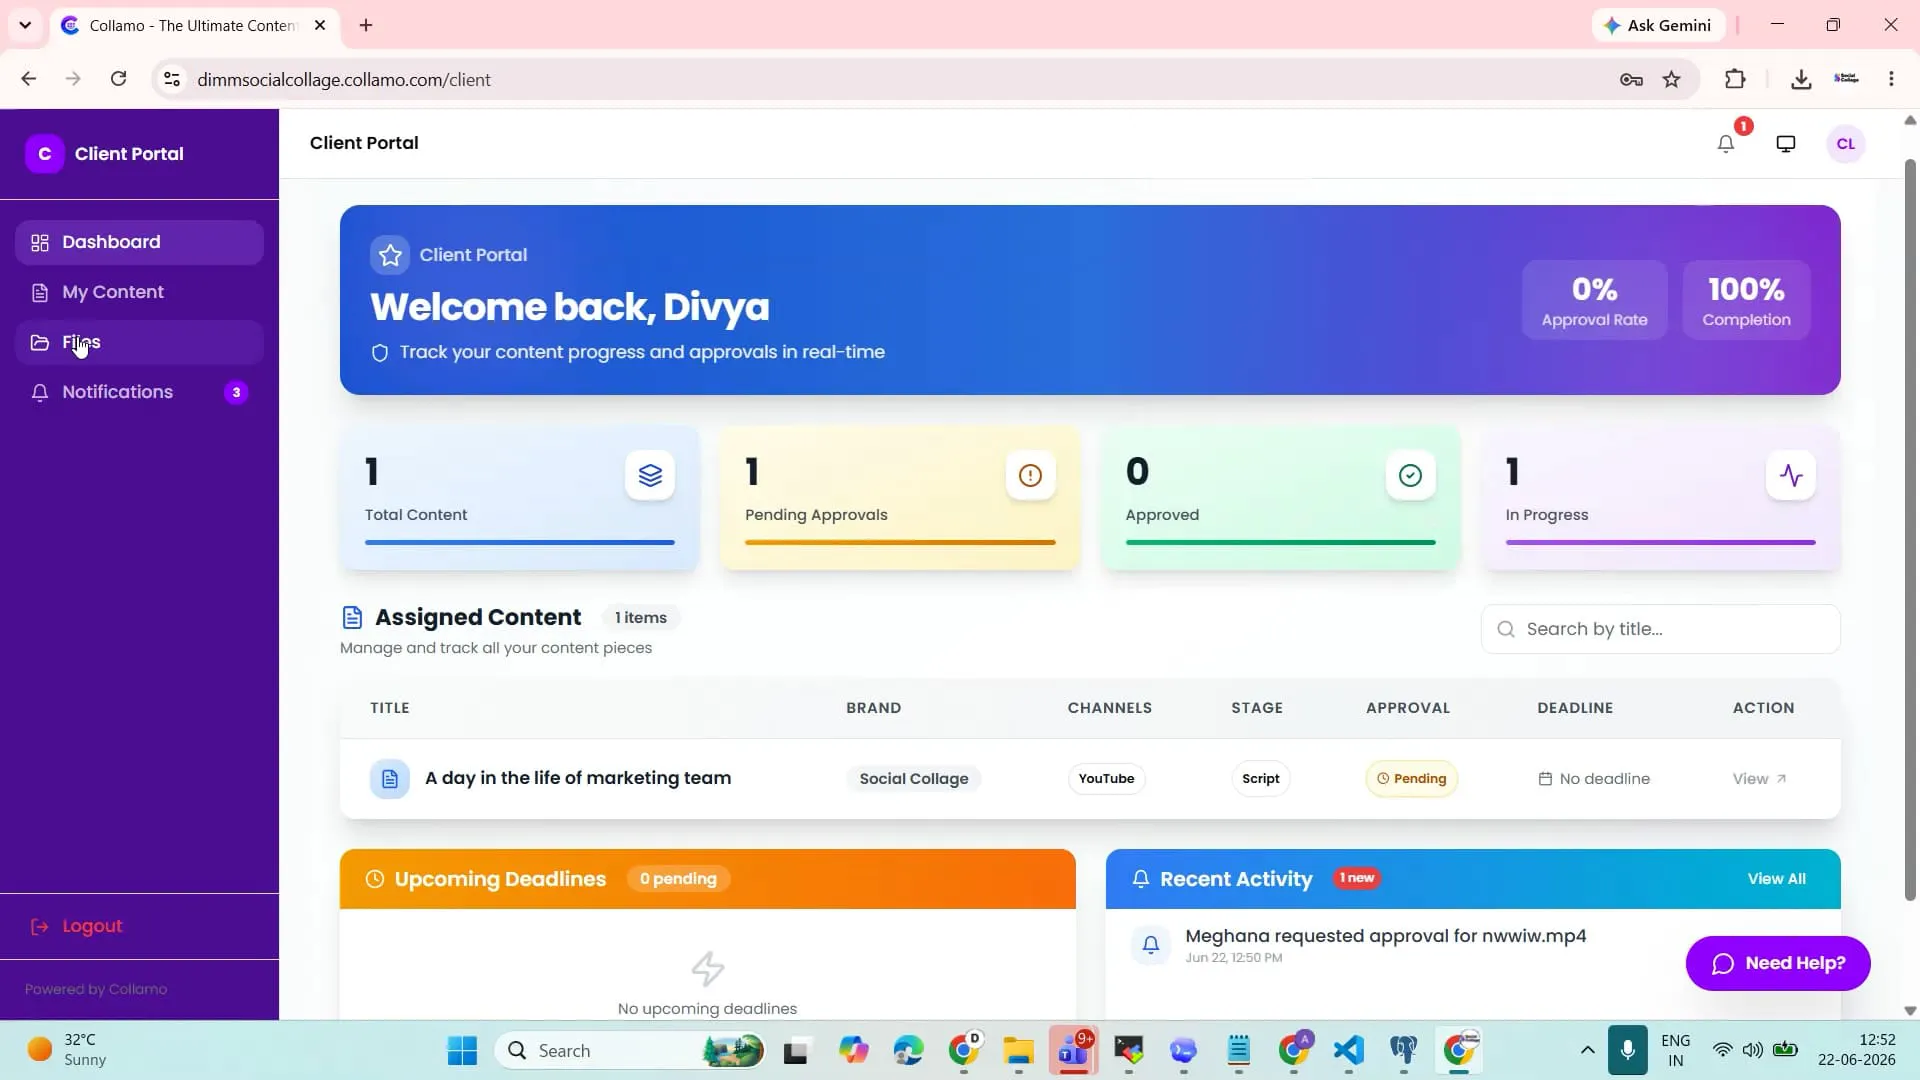
Task: Click the Search by title field
Action: click(1661, 629)
